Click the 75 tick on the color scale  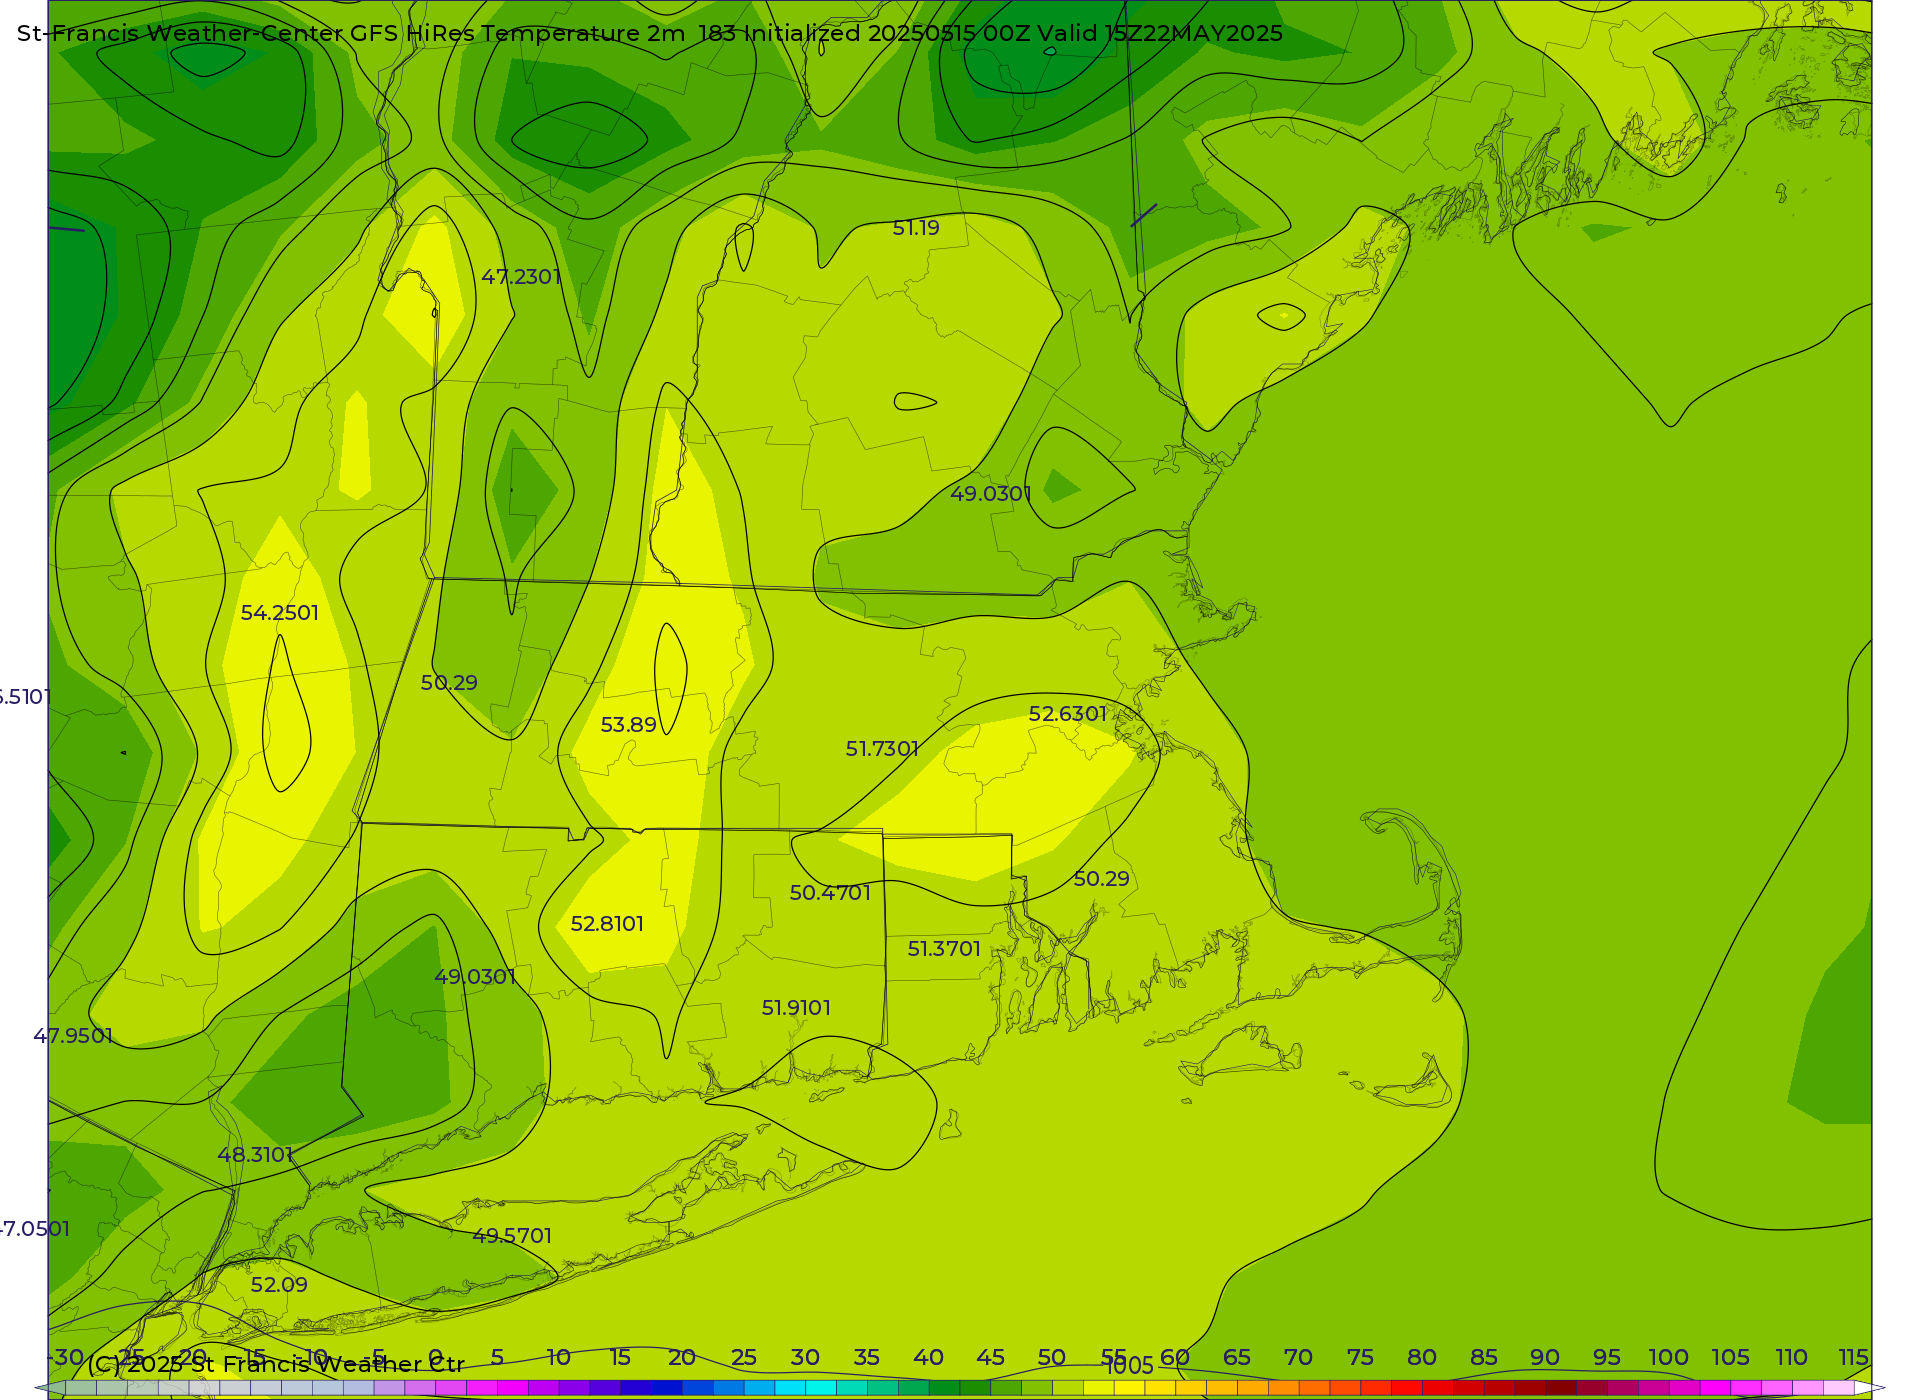(x=1360, y=1357)
